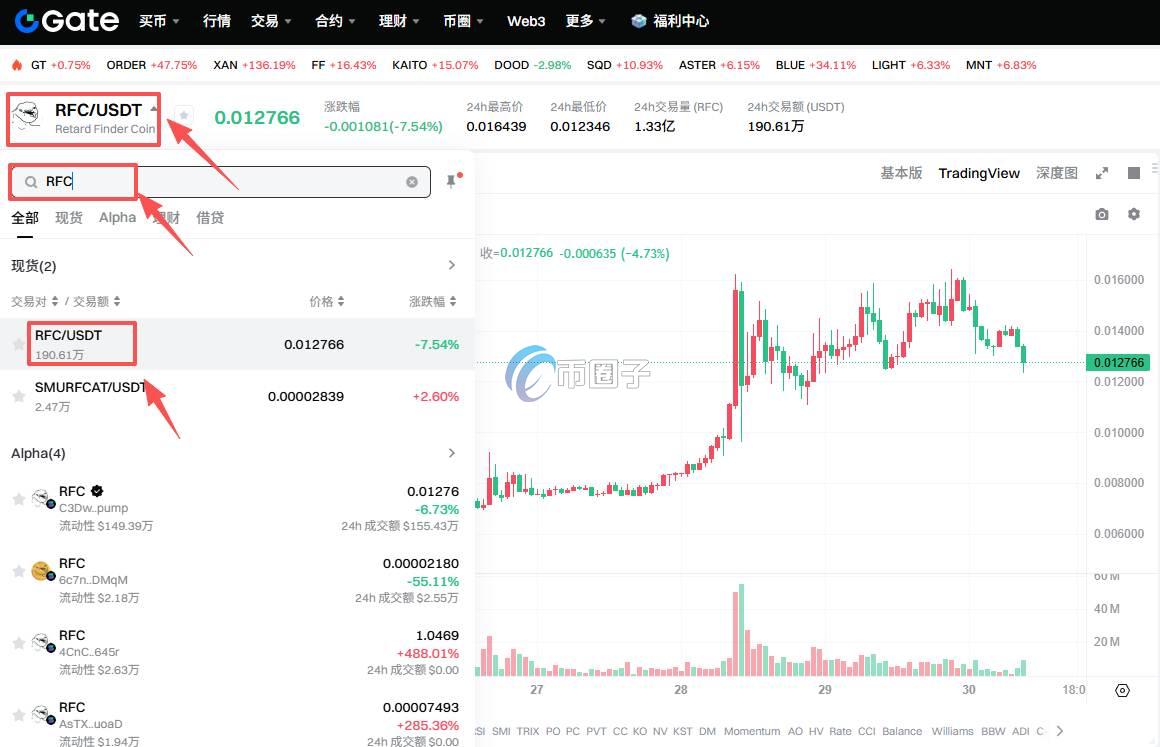The width and height of the screenshot is (1160, 747).
Task: Expand the Alpha(4) section
Action: pyautogui.click(x=451, y=453)
